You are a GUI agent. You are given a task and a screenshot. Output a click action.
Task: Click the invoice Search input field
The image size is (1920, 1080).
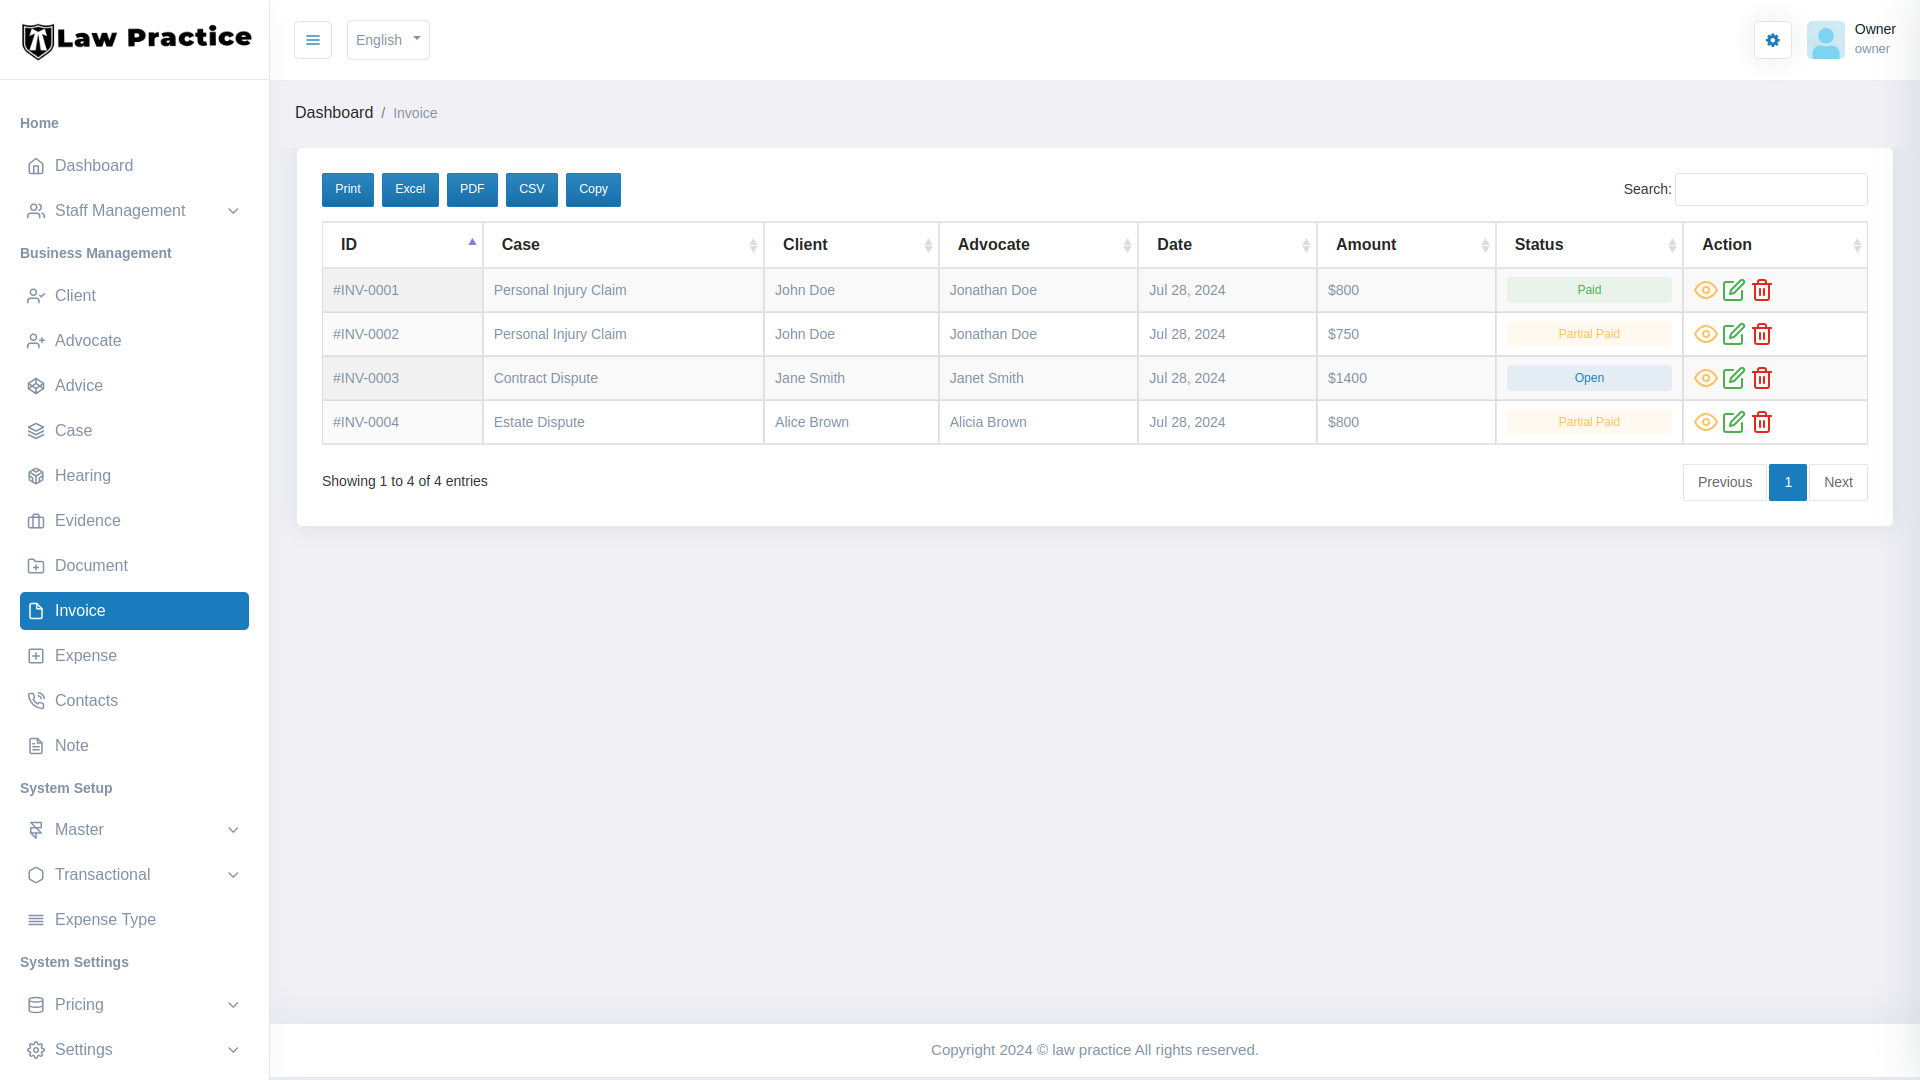(x=1770, y=189)
